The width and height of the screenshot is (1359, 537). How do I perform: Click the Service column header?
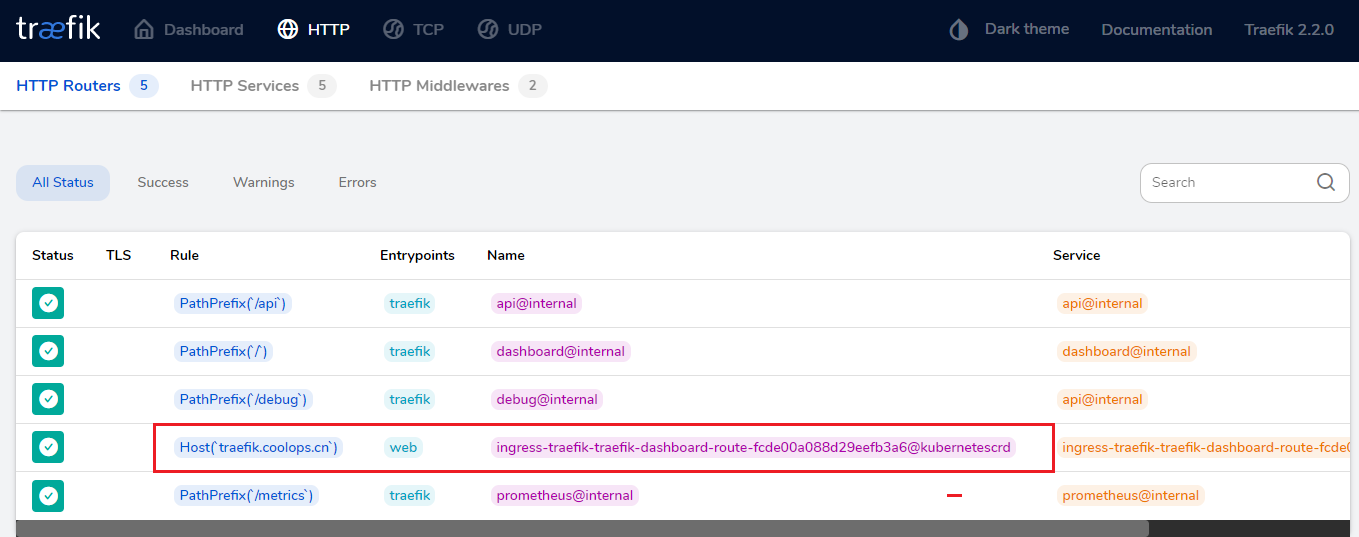(1077, 255)
